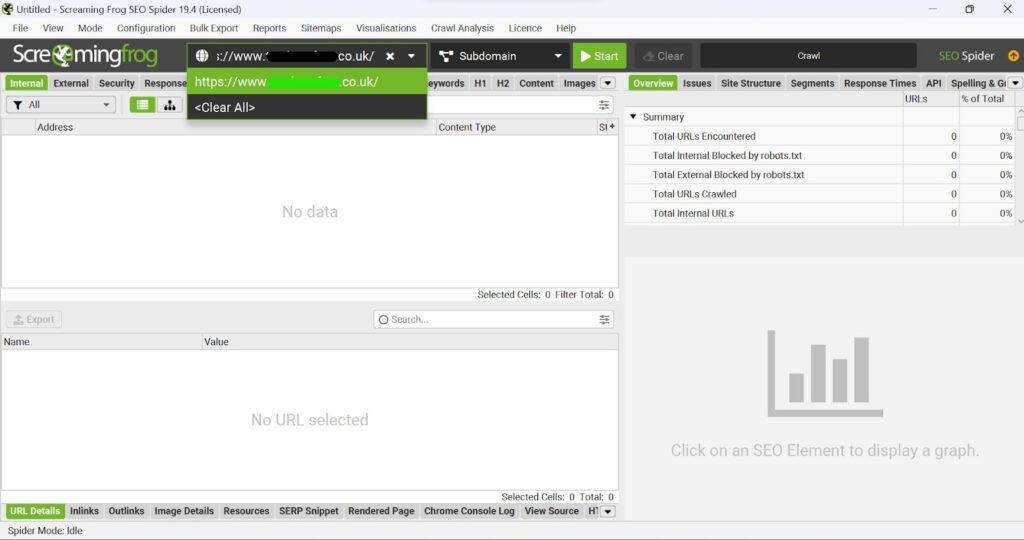Image resolution: width=1024 pixels, height=540 pixels.
Task: Click the globe icon in URL bar
Action: (202, 56)
